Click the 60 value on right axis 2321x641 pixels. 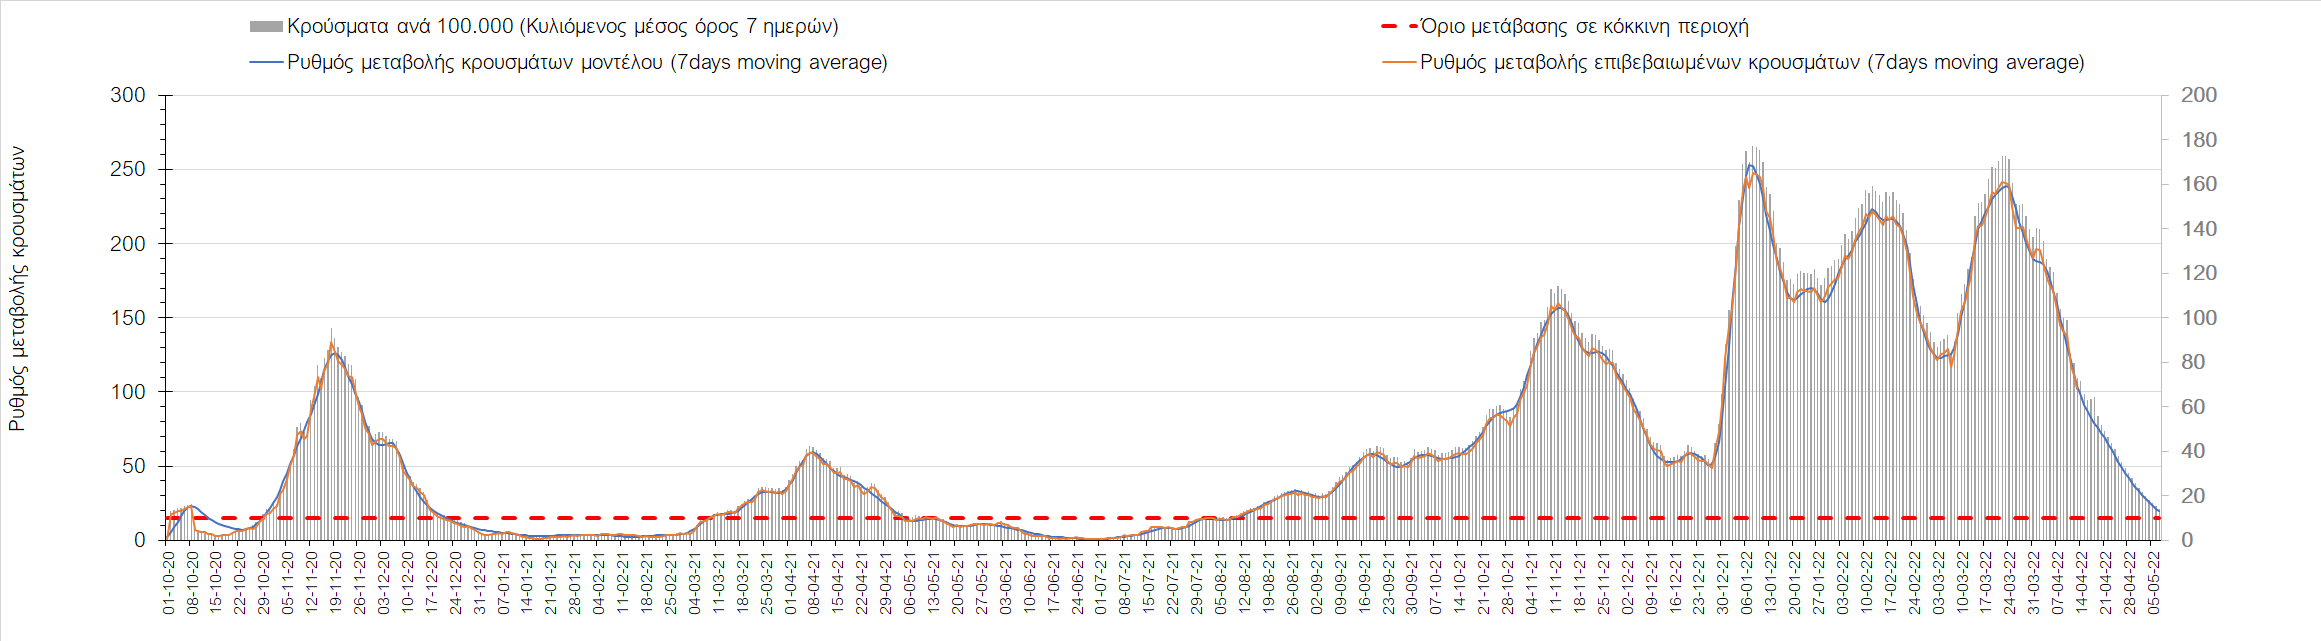point(2192,407)
